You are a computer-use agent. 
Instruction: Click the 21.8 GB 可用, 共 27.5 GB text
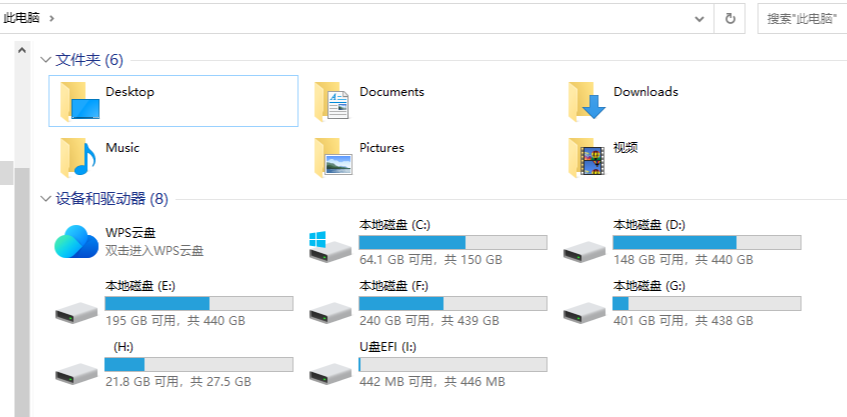pyautogui.click(x=178, y=382)
